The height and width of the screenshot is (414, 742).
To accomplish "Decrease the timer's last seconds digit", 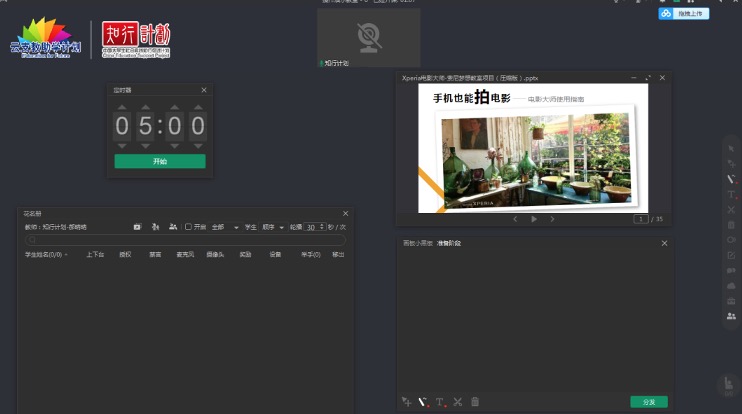I will (198, 146).
